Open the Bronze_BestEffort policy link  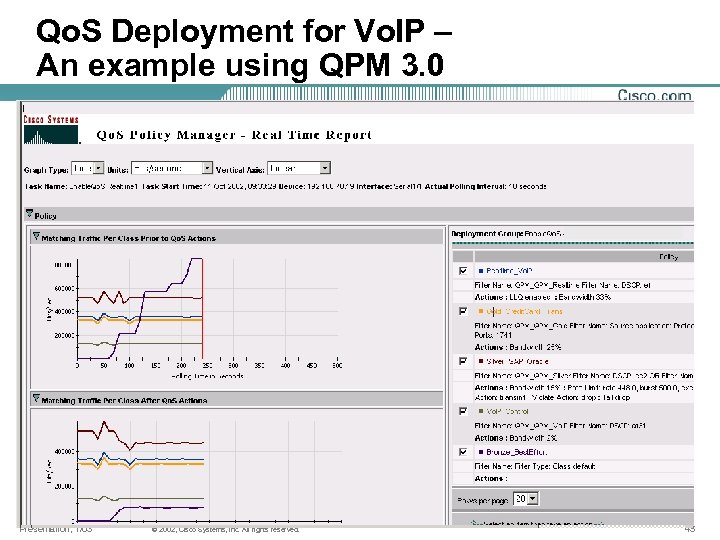pos(517,452)
